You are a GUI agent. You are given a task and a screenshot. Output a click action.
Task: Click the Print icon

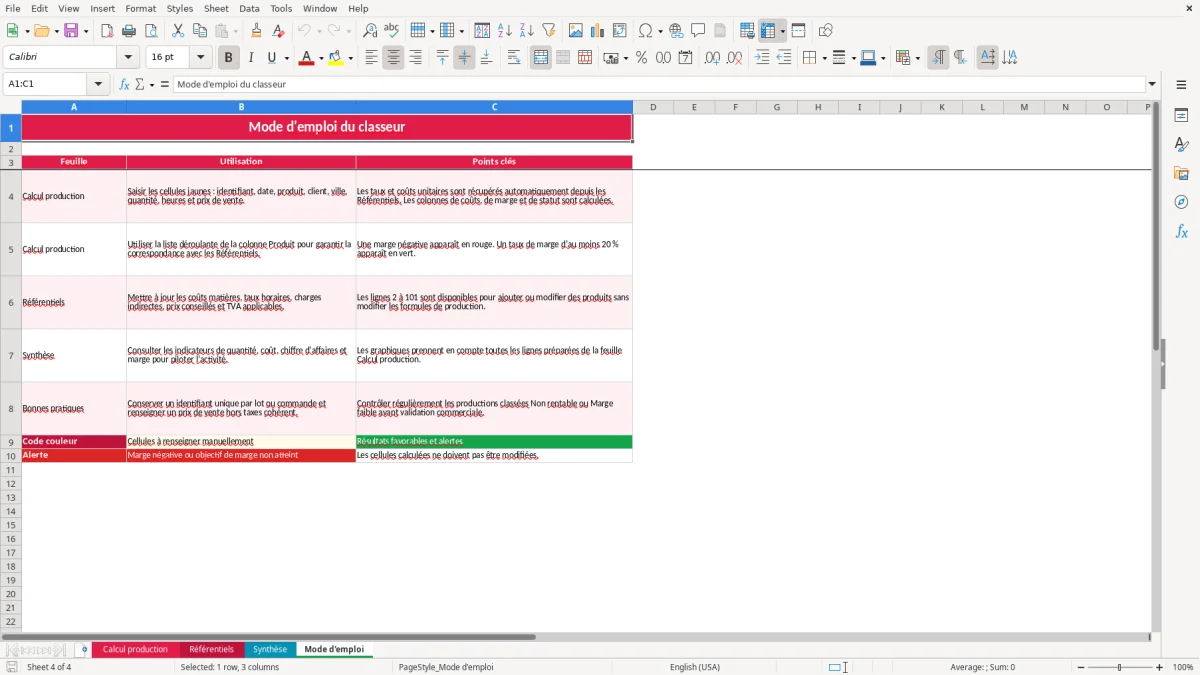(129, 31)
